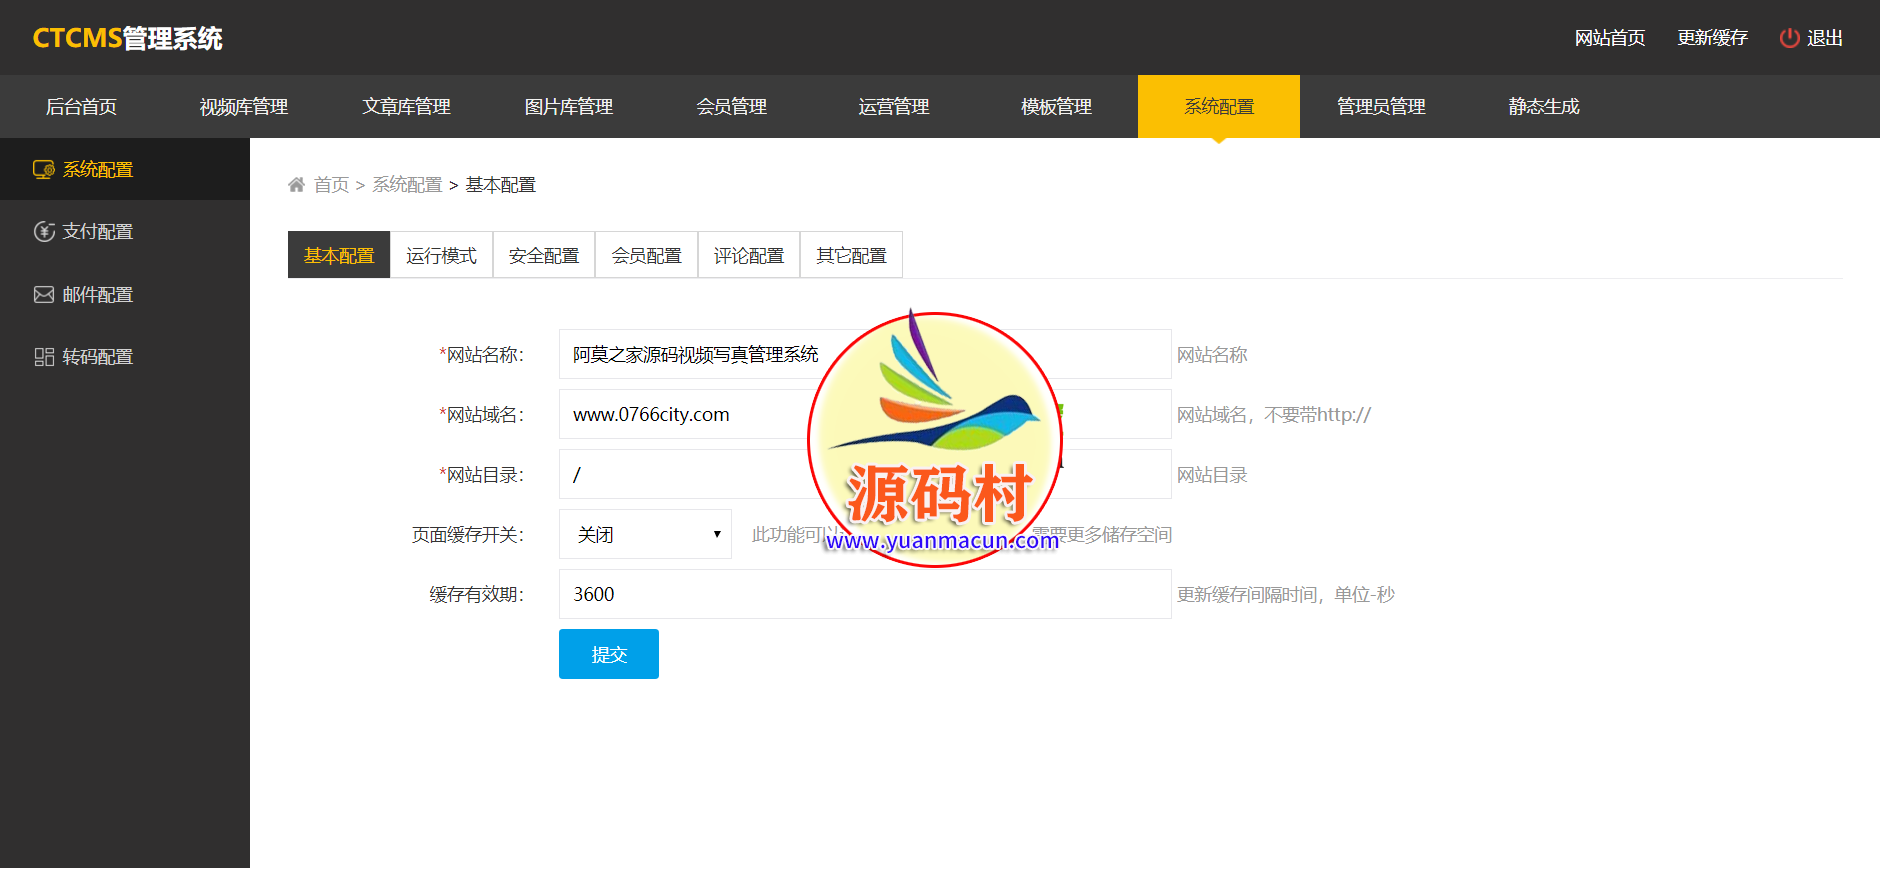Click the transcoding config grid icon
Screen dimensions: 1880x873
(x=44, y=357)
